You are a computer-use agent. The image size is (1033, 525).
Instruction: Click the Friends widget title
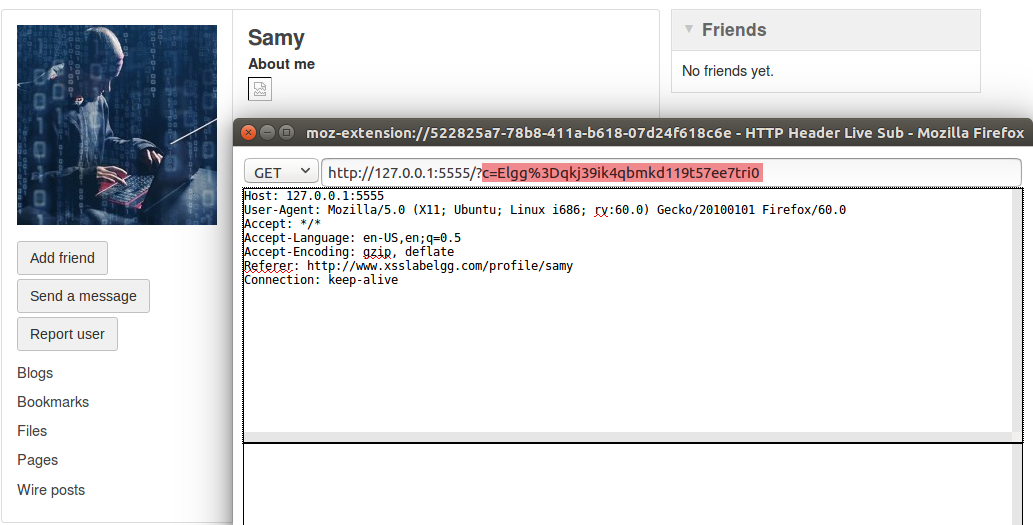point(734,30)
